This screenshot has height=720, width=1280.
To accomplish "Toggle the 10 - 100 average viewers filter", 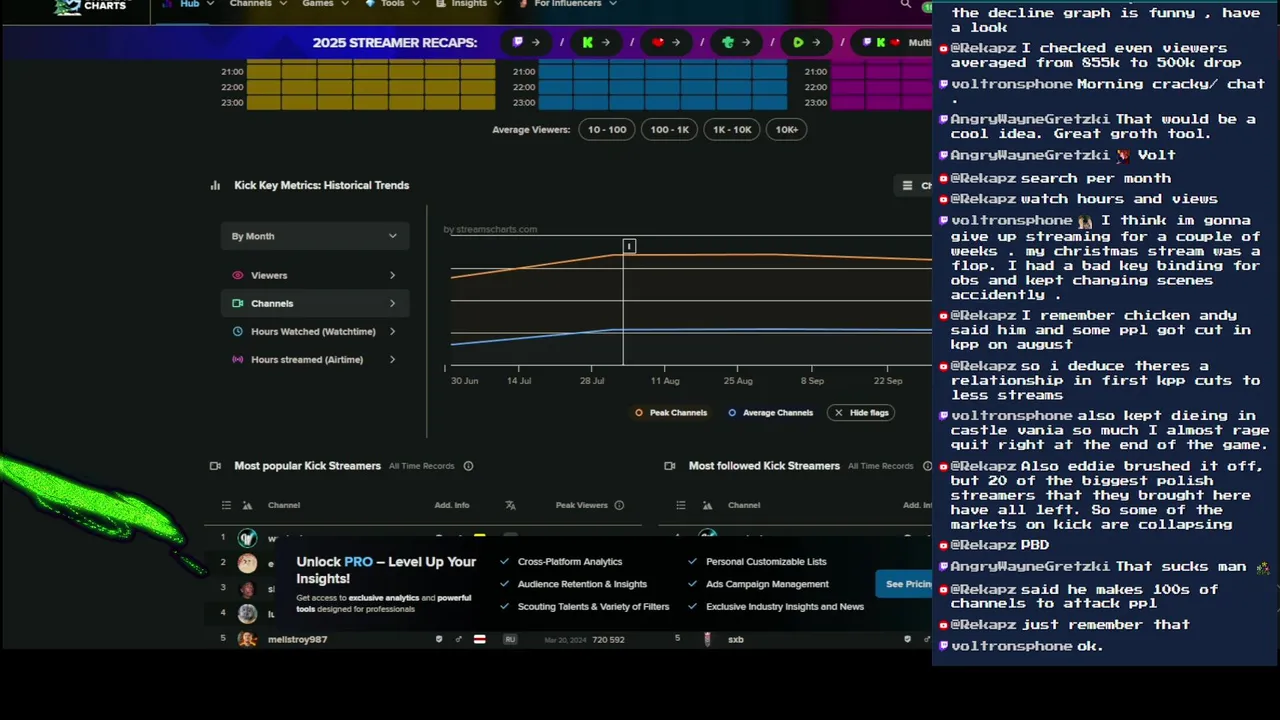I will [607, 129].
